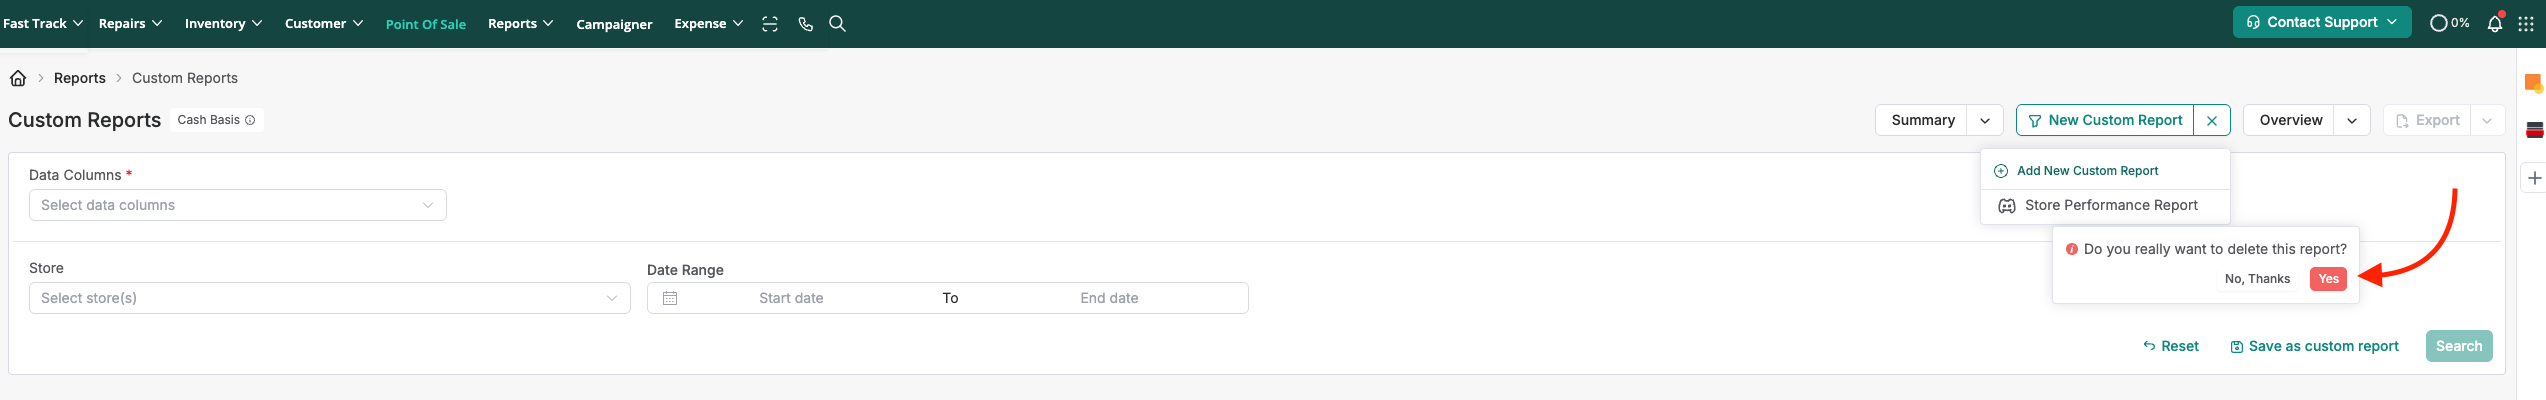Open the Inventory menu
The image size is (2546, 400).
(x=223, y=24)
